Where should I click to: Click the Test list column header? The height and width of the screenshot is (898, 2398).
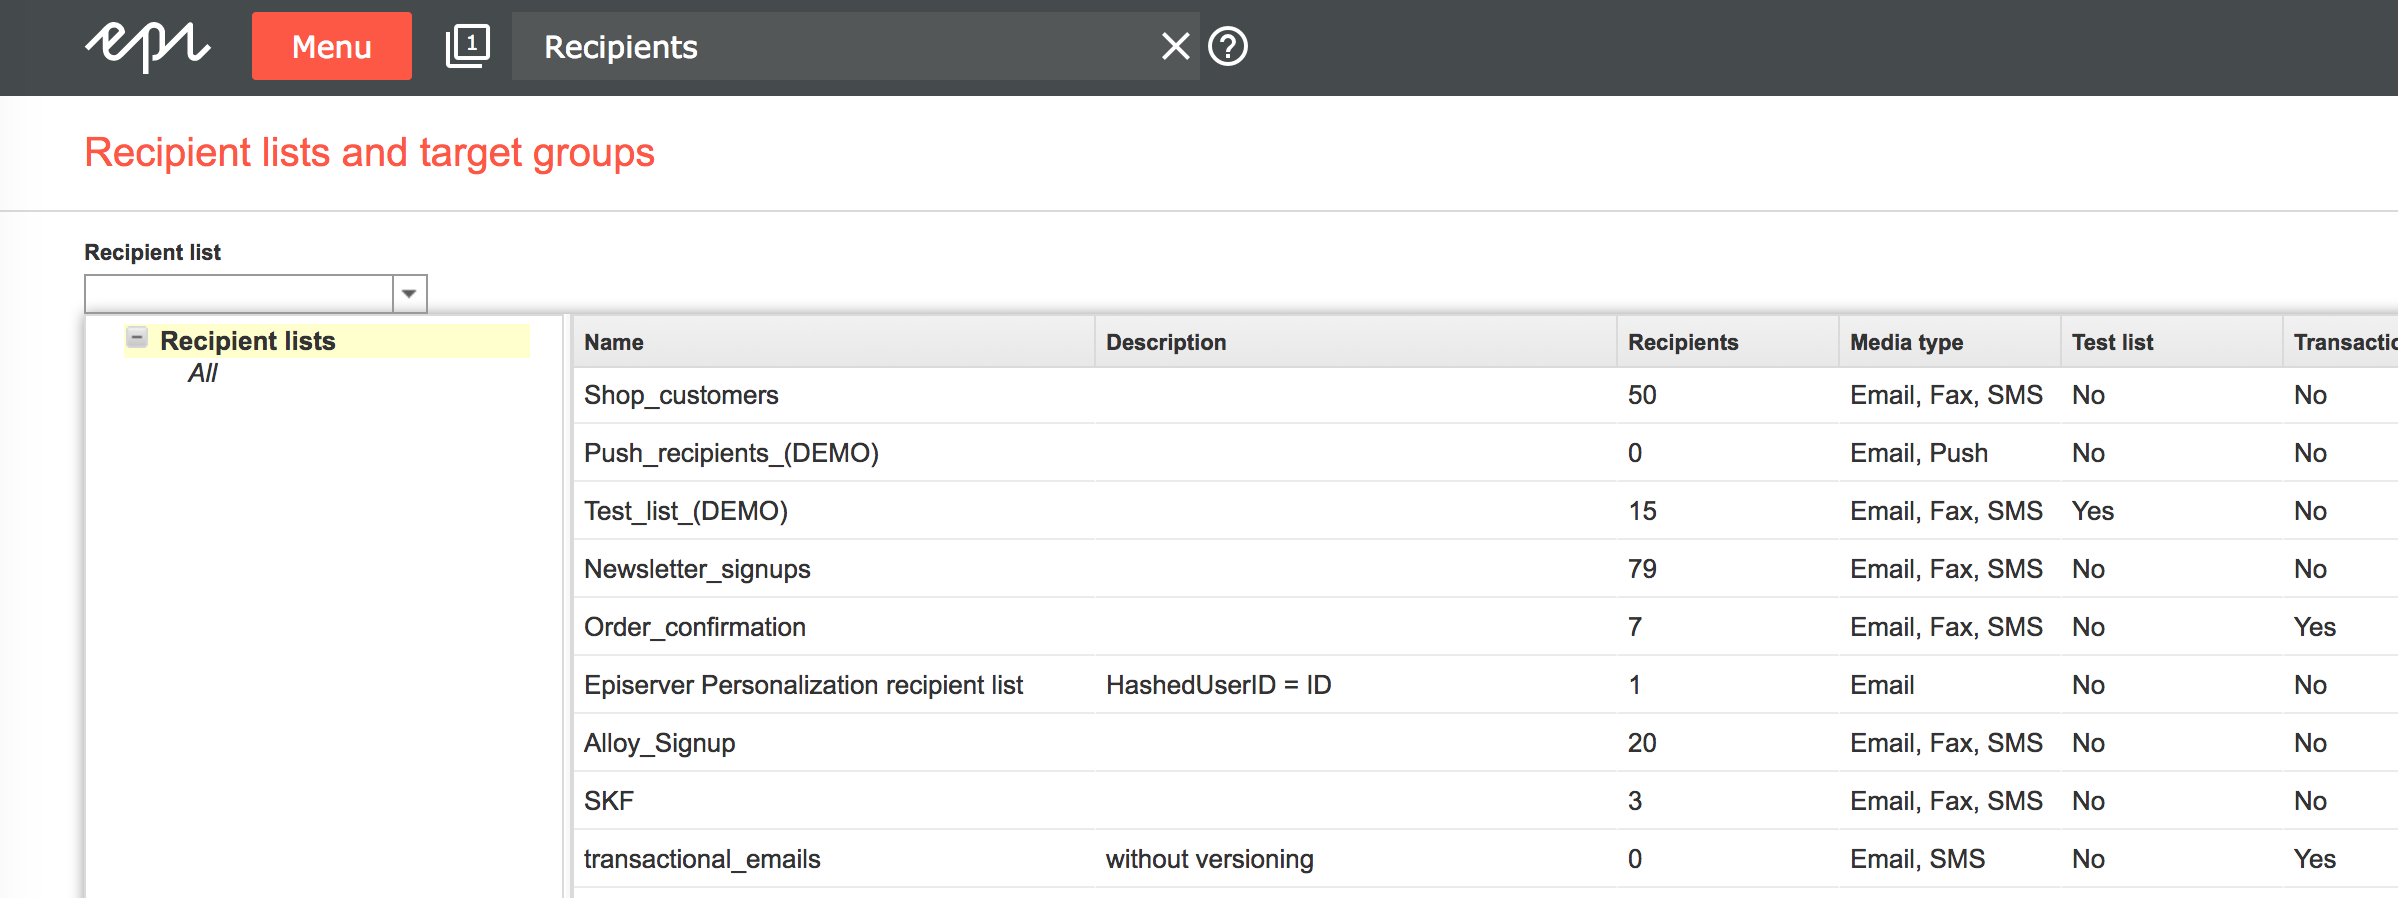(2112, 342)
